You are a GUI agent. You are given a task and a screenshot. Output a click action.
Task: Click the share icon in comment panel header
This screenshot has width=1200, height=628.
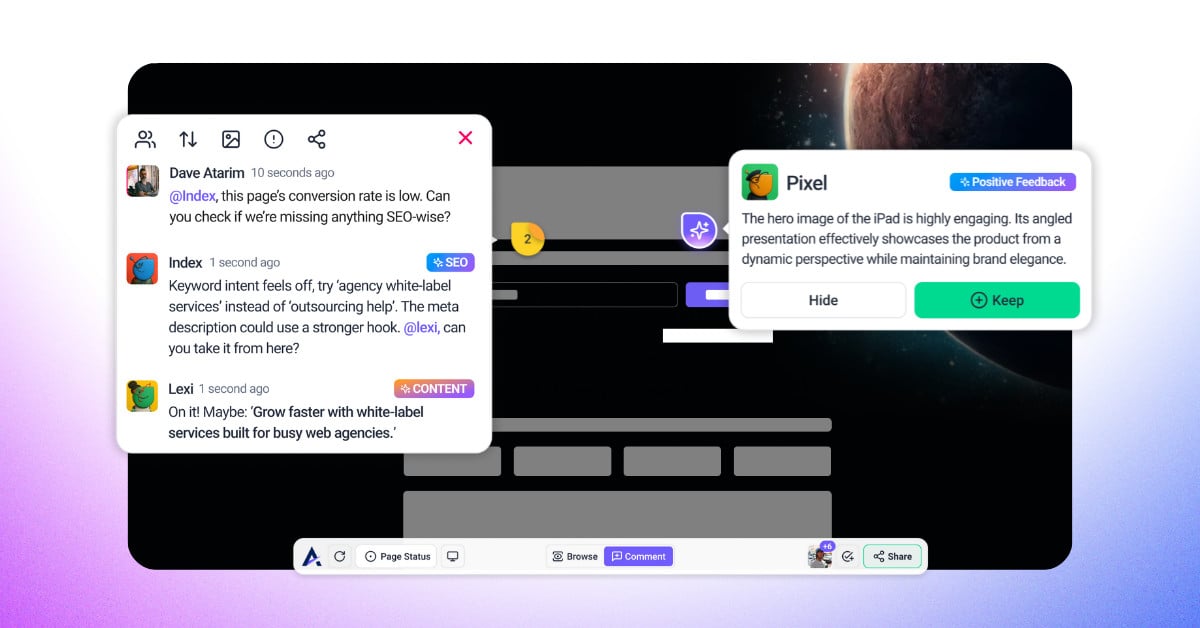pyautogui.click(x=316, y=139)
